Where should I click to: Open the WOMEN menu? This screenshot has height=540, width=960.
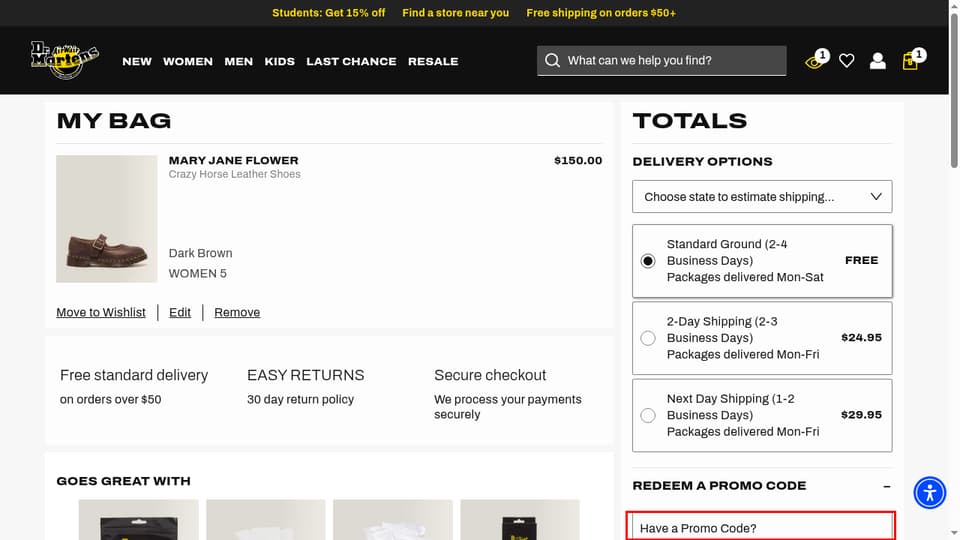[x=187, y=61]
